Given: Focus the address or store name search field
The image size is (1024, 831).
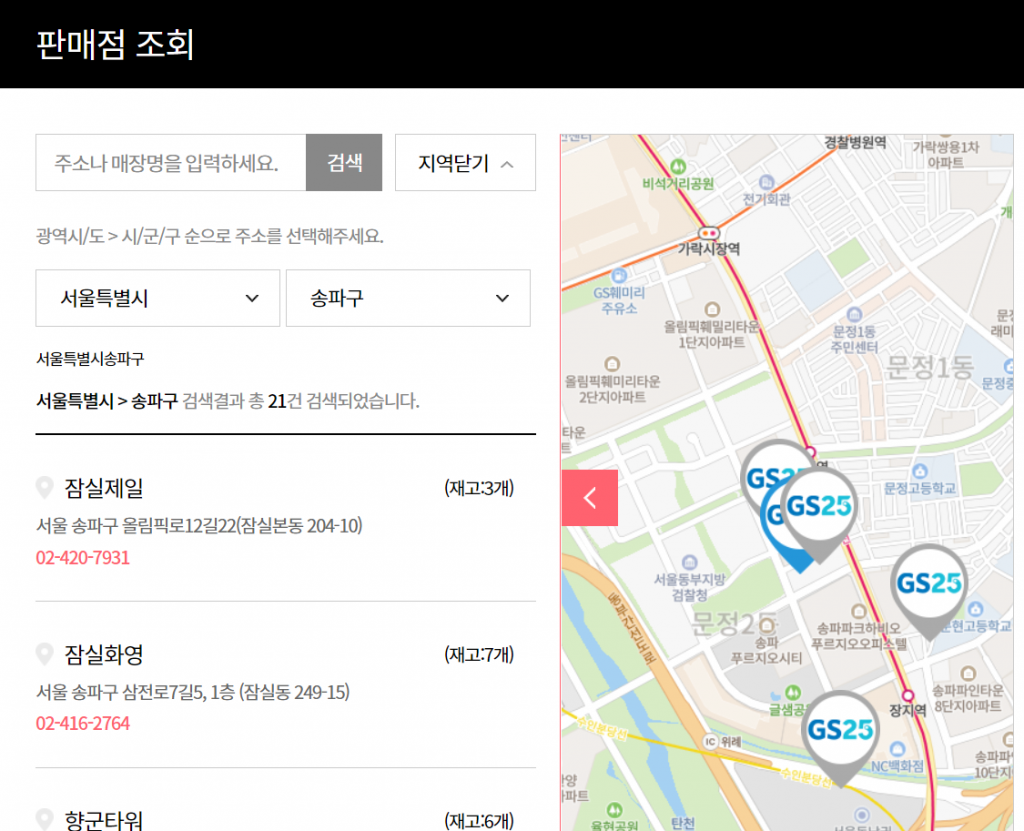Looking at the screenshot, I should [171, 163].
